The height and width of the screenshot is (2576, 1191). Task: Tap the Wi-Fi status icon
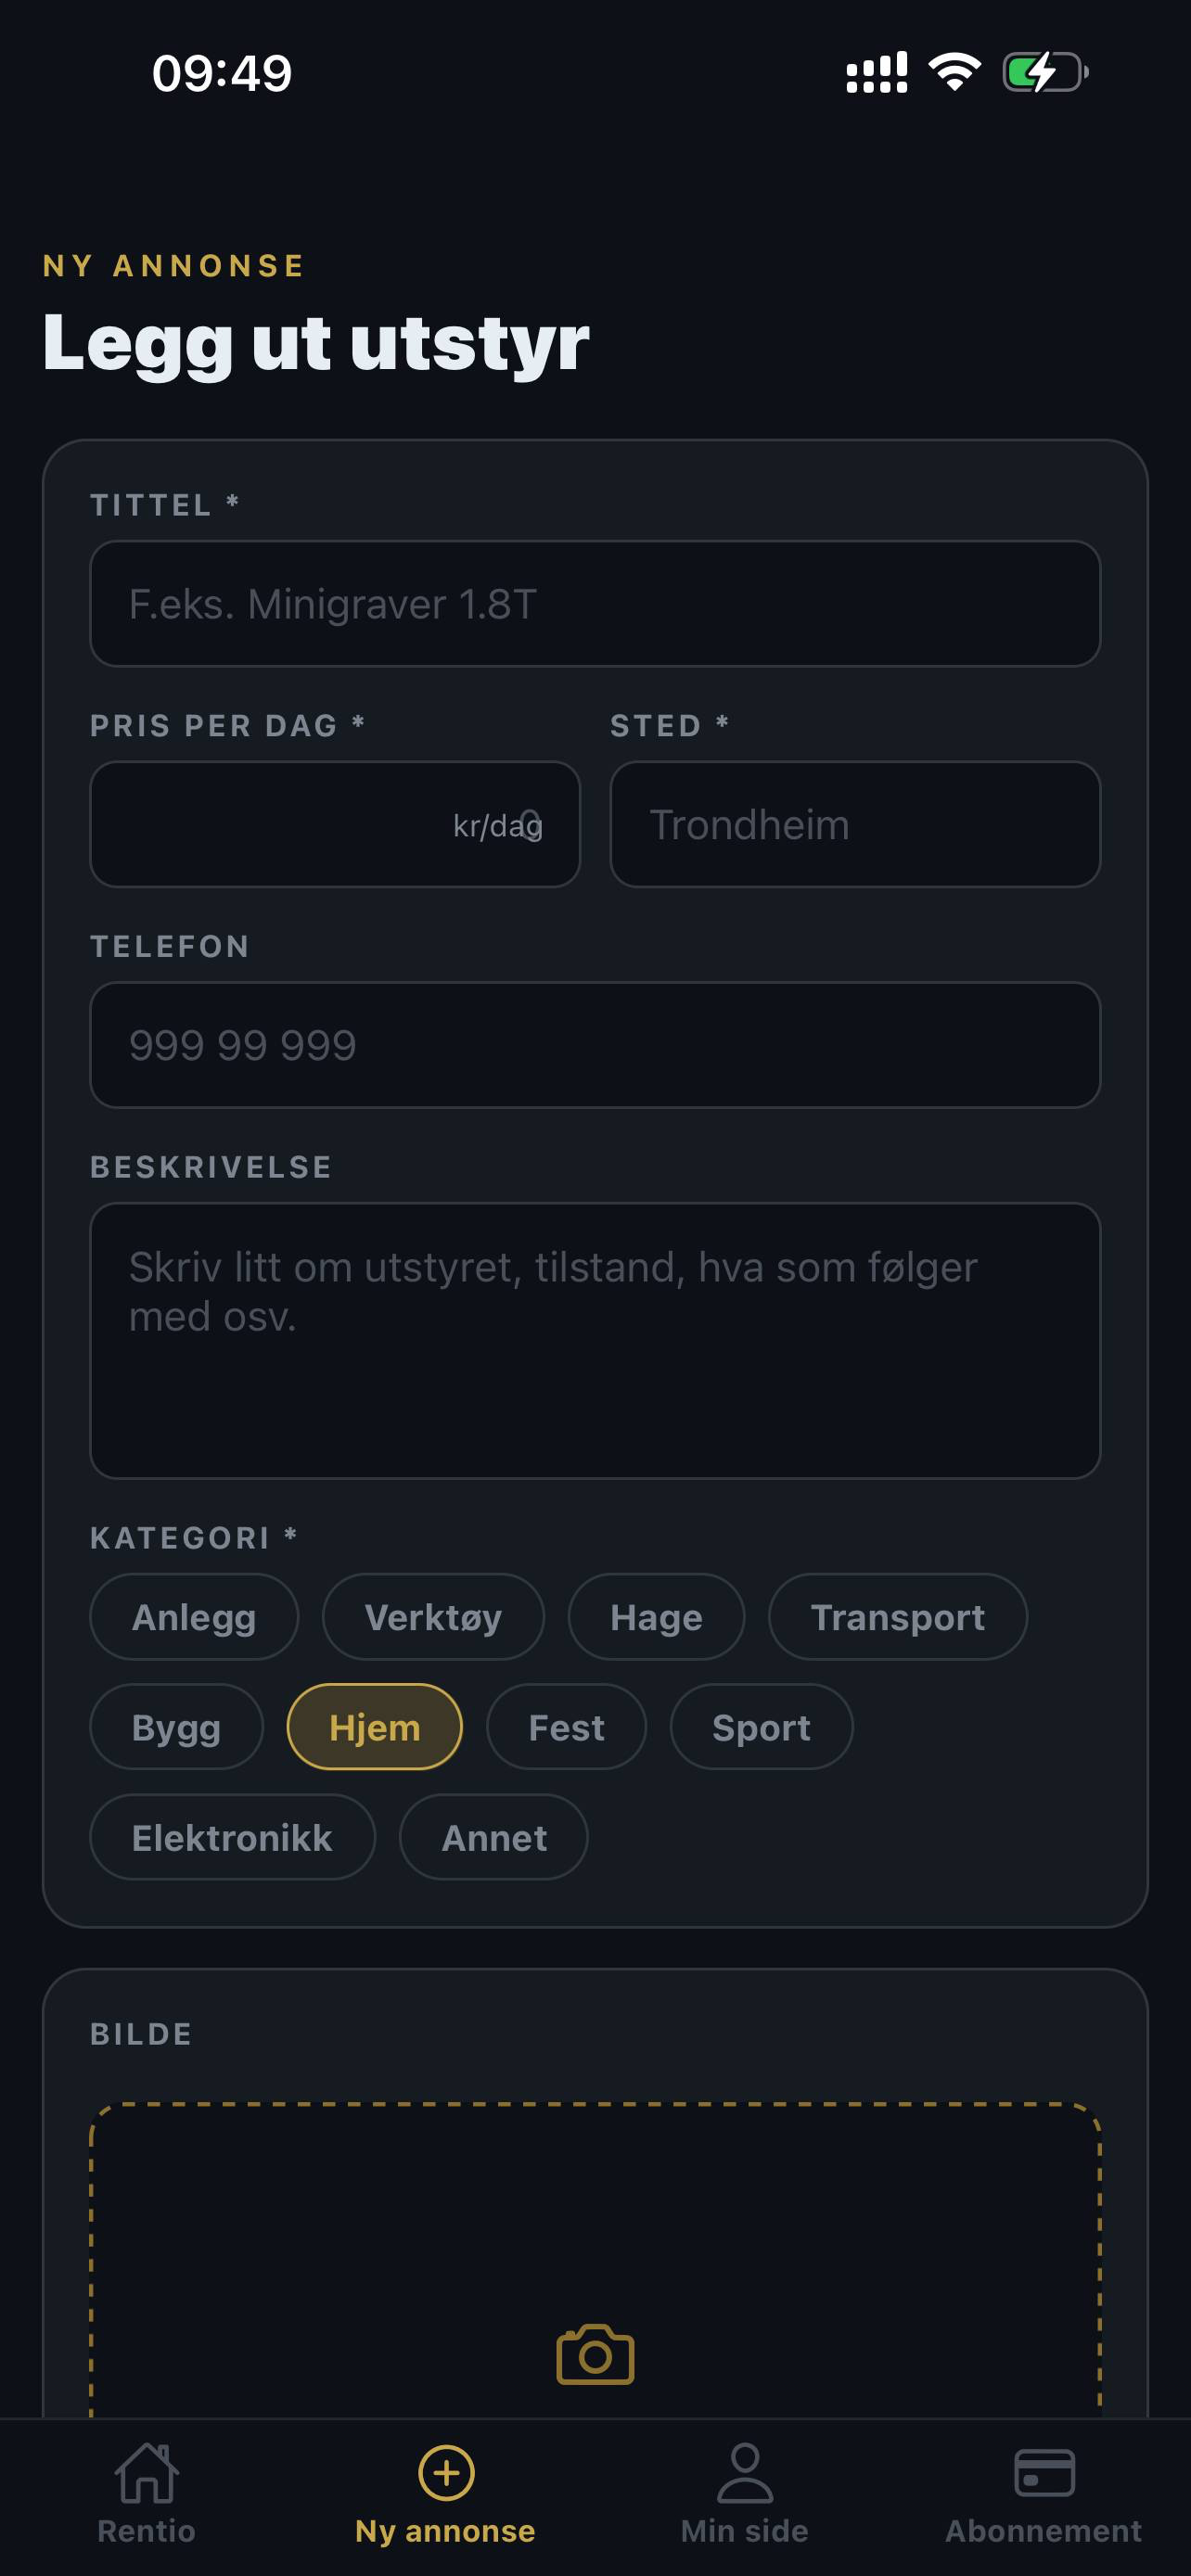954,72
